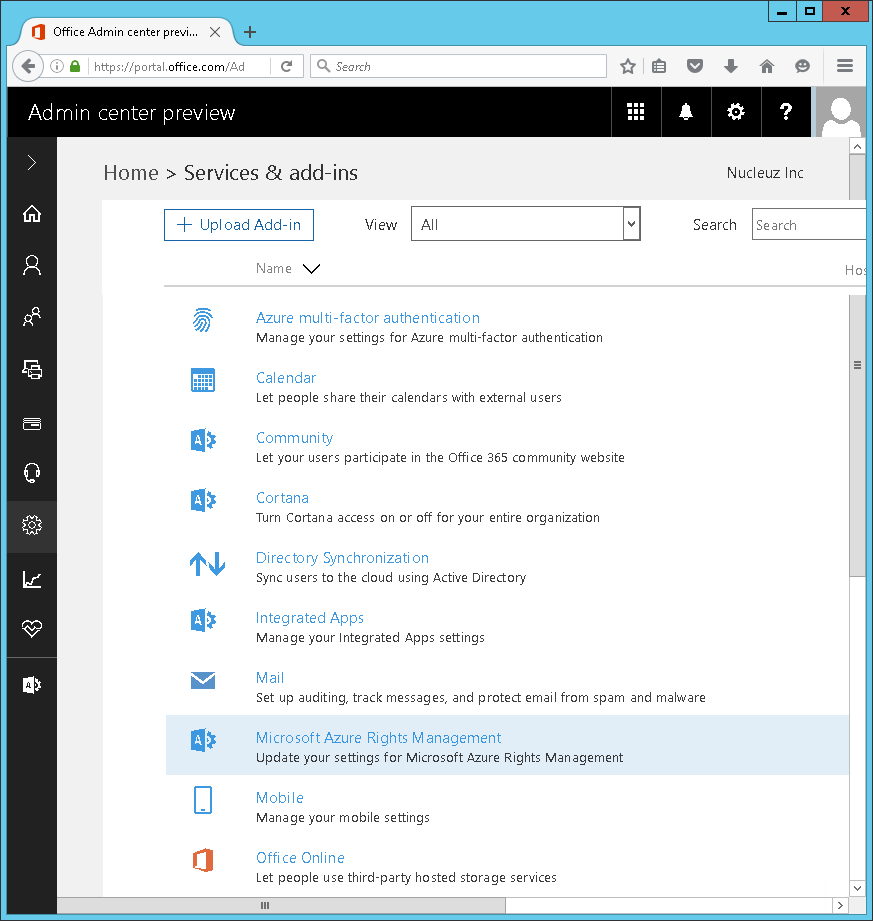Click the horizontal scrollbar right arrow
This screenshot has height=921, width=873.
pos(840,905)
